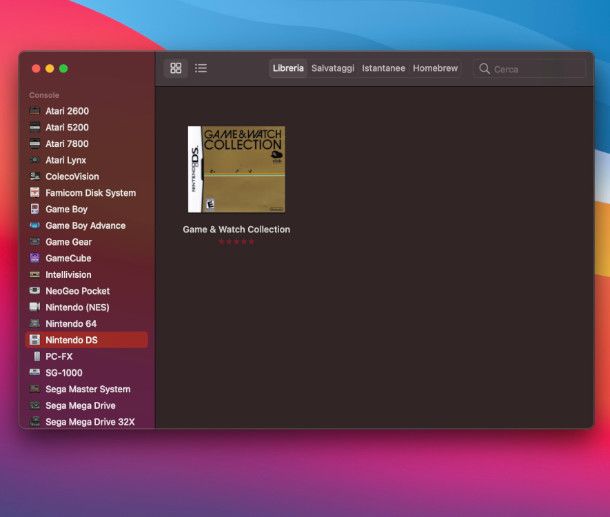This screenshot has height=517, width=610.
Task: Switch to grid view layout
Action: 176,68
